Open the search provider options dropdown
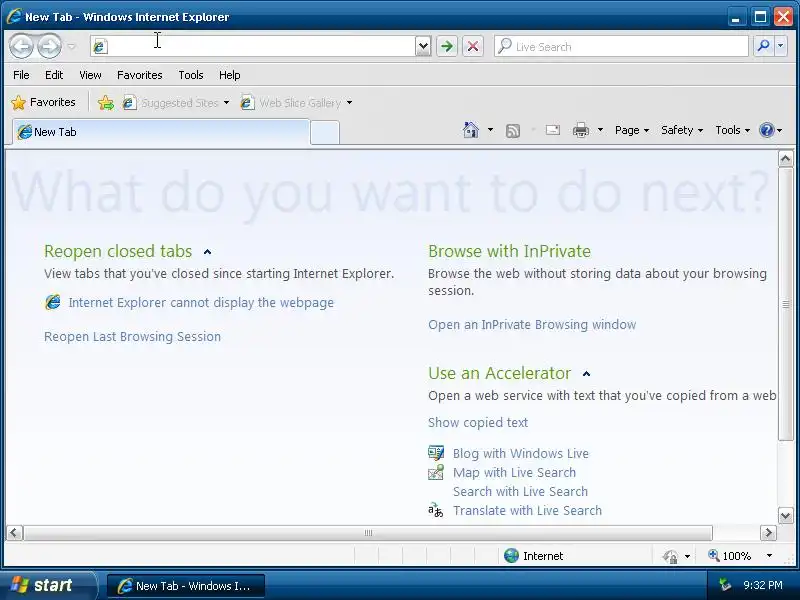This screenshot has width=800, height=600. click(x=780, y=46)
